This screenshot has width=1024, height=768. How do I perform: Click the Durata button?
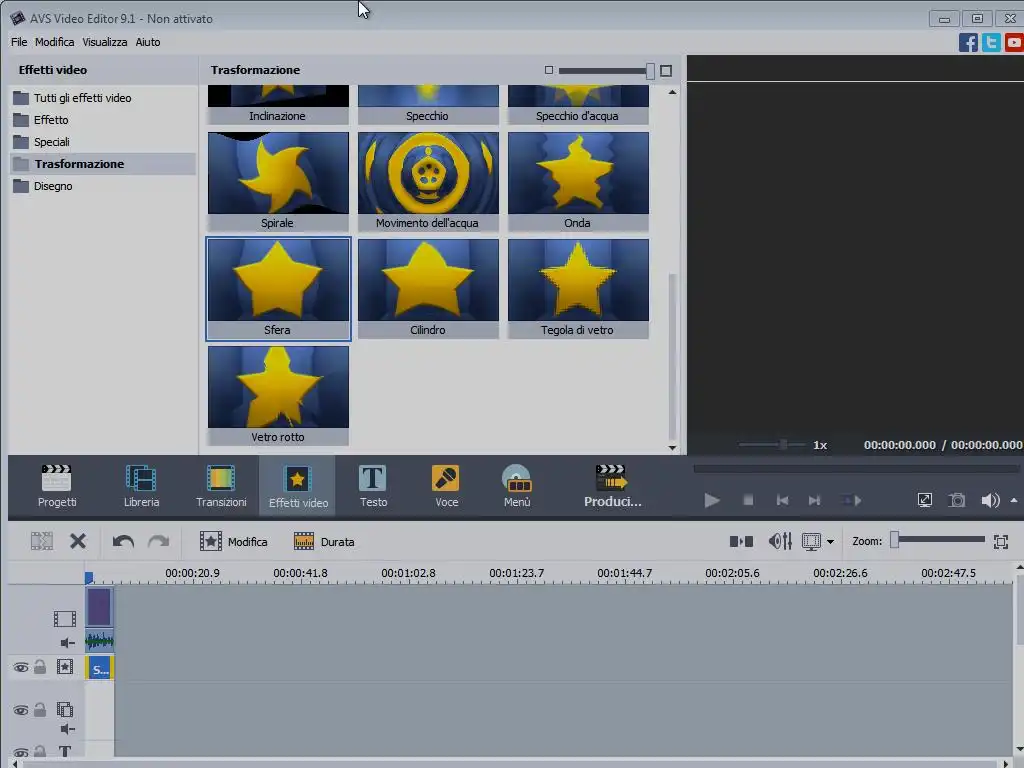(324, 541)
